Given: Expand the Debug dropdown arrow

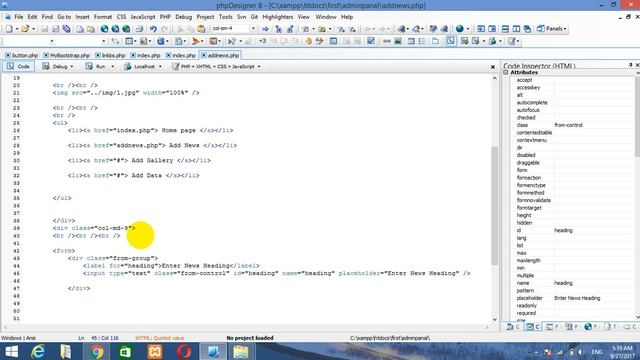Looking at the screenshot, I should (72, 67).
